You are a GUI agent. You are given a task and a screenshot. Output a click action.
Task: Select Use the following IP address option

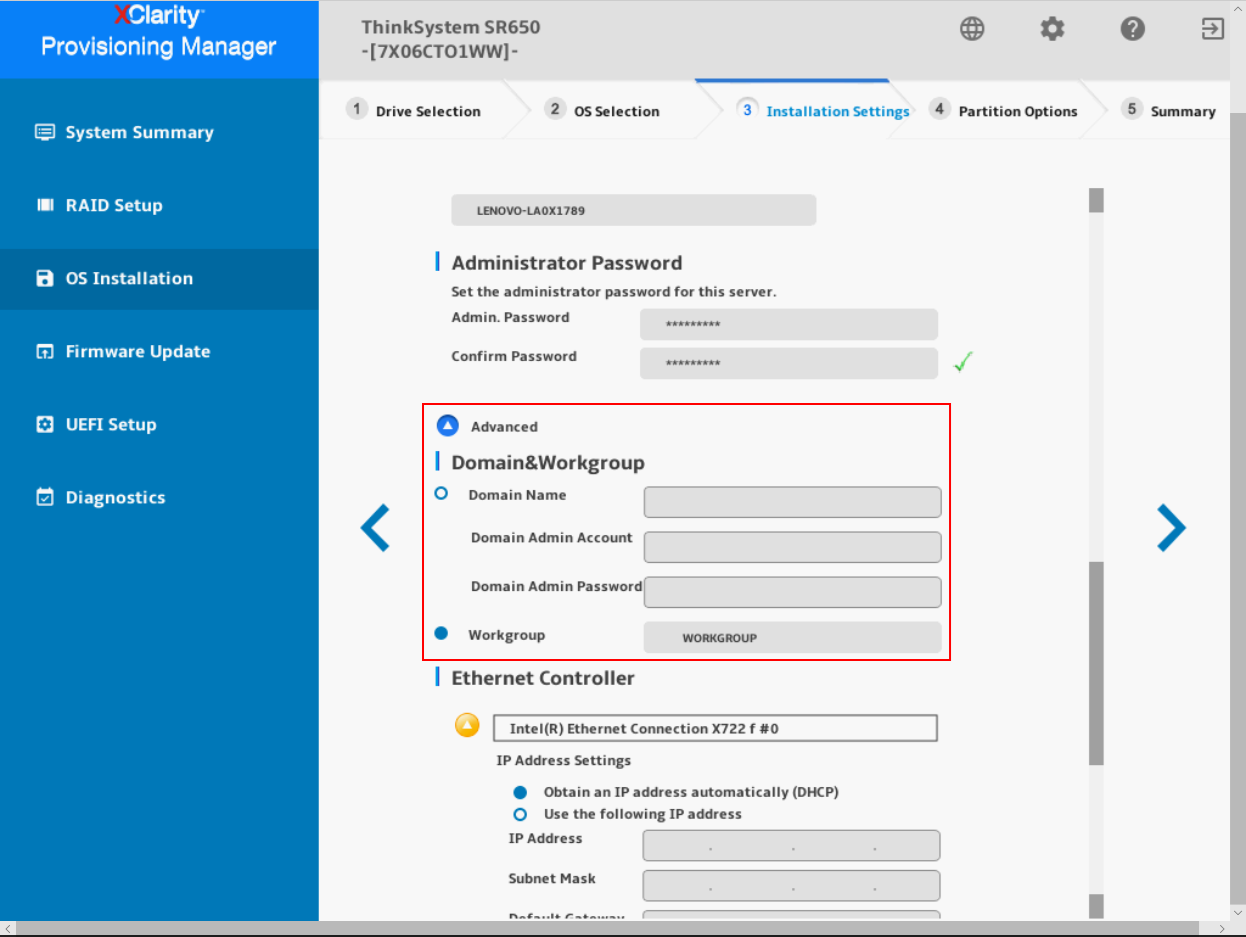click(520, 814)
